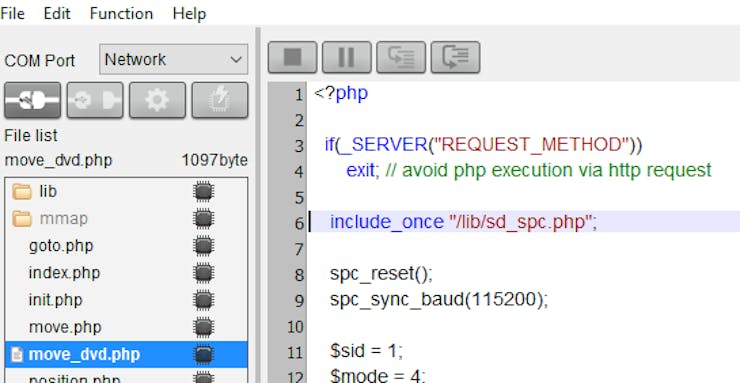This screenshot has width=740, height=383.
Task: Open the COM Port Network dropdown
Action: click(173, 59)
